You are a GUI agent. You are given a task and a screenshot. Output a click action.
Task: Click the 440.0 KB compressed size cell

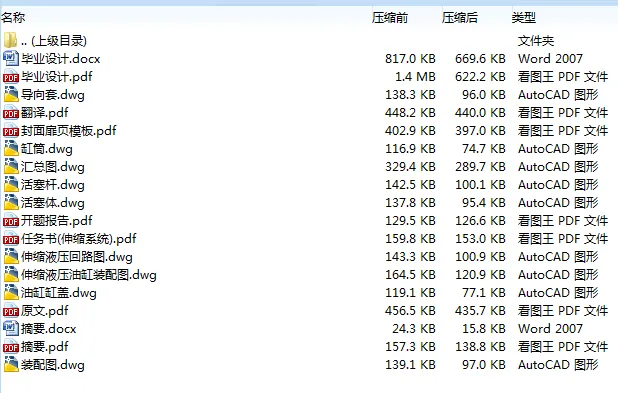[480, 113]
